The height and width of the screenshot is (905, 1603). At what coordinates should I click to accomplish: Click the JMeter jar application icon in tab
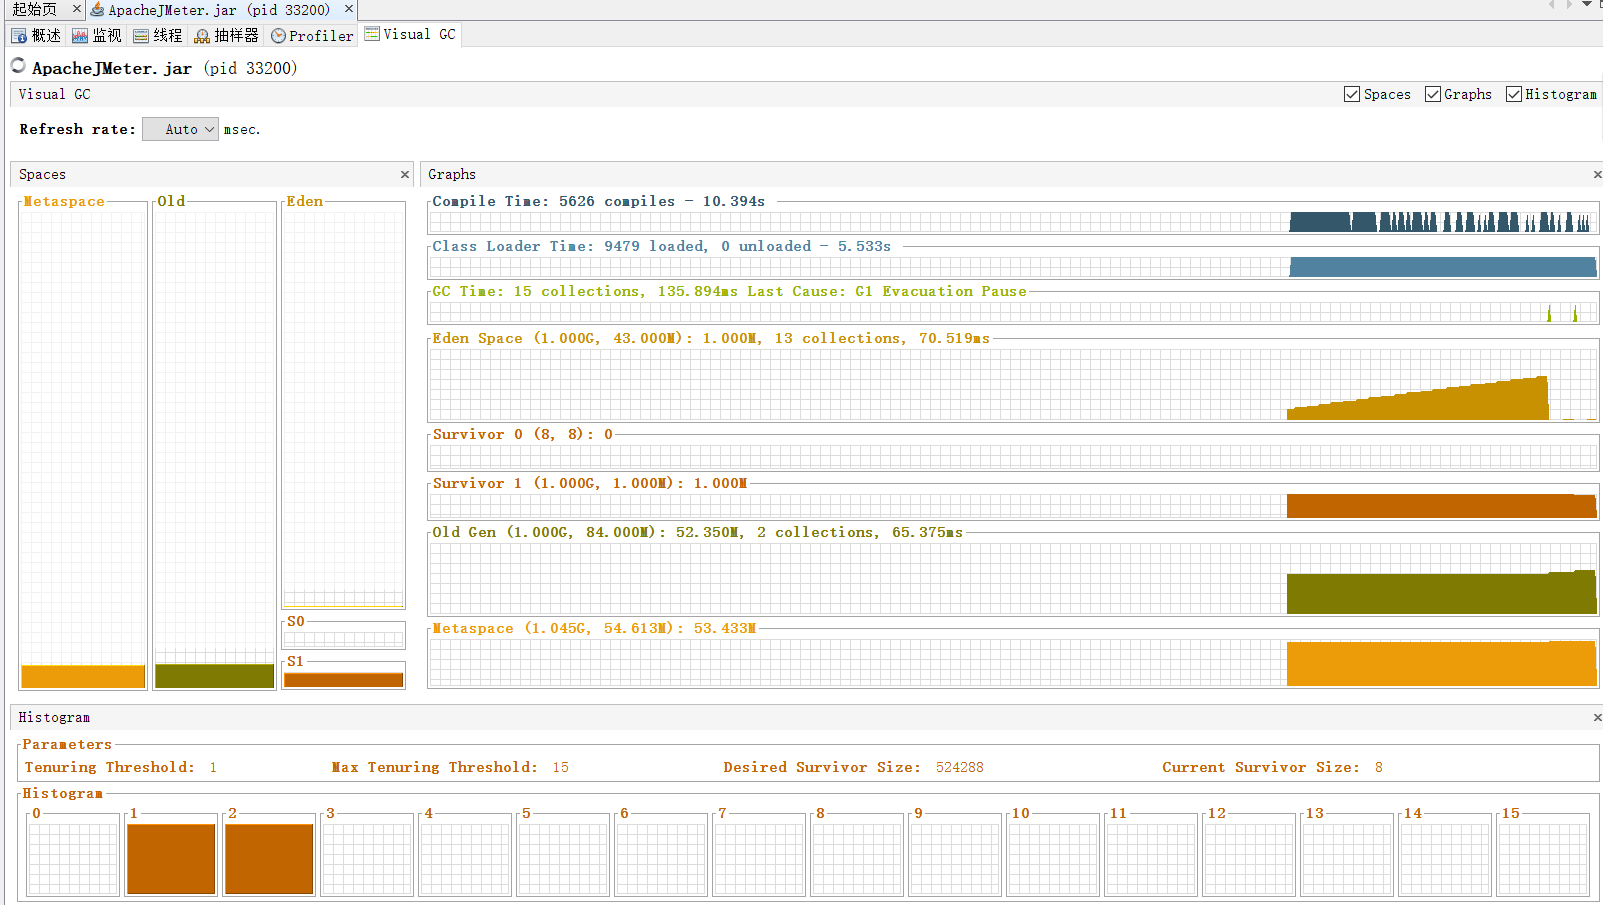coord(97,10)
